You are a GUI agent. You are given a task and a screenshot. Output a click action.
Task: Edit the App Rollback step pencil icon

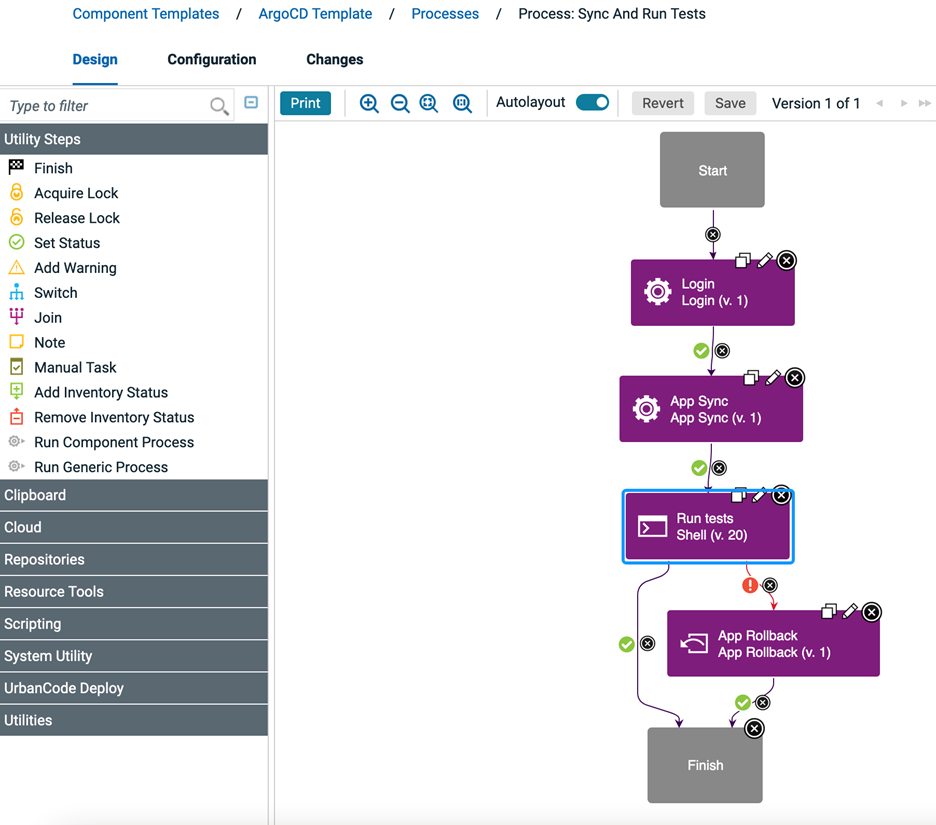[x=851, y=611]
